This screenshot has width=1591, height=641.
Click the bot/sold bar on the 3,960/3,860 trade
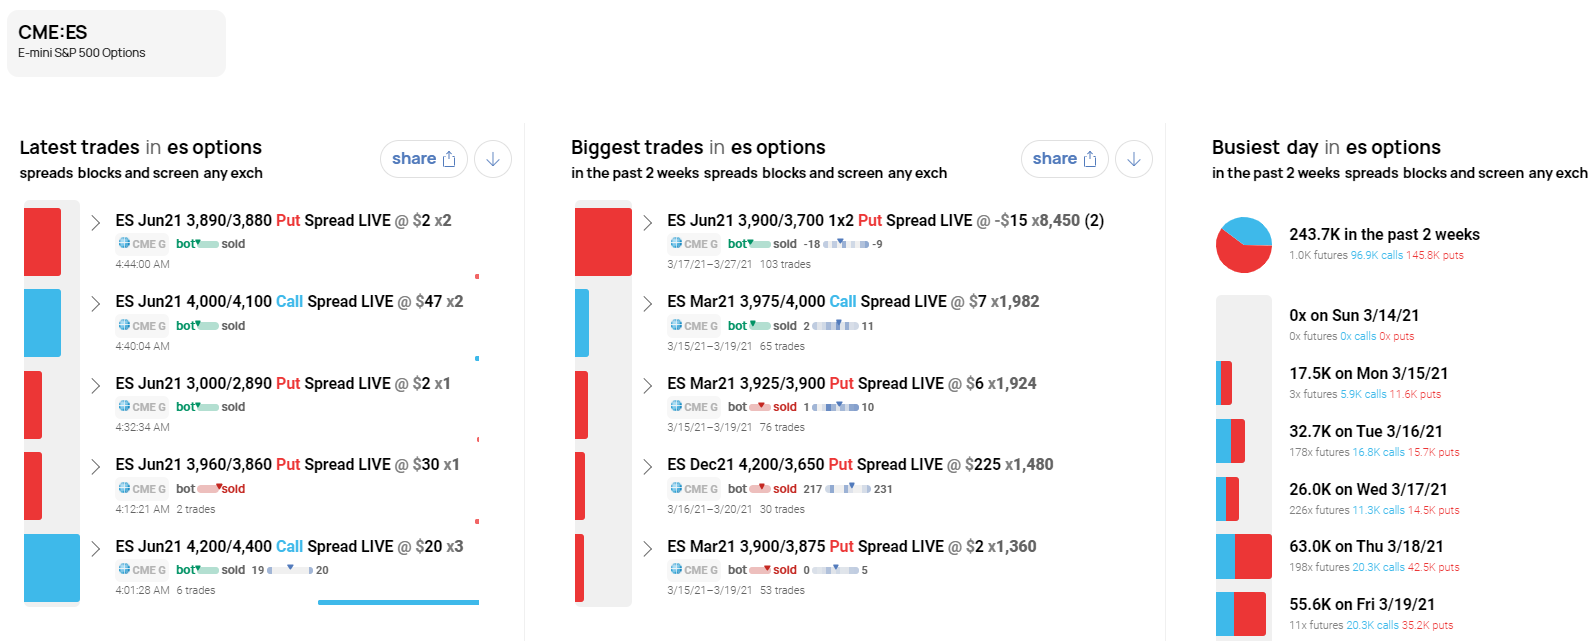click(210, 489)
